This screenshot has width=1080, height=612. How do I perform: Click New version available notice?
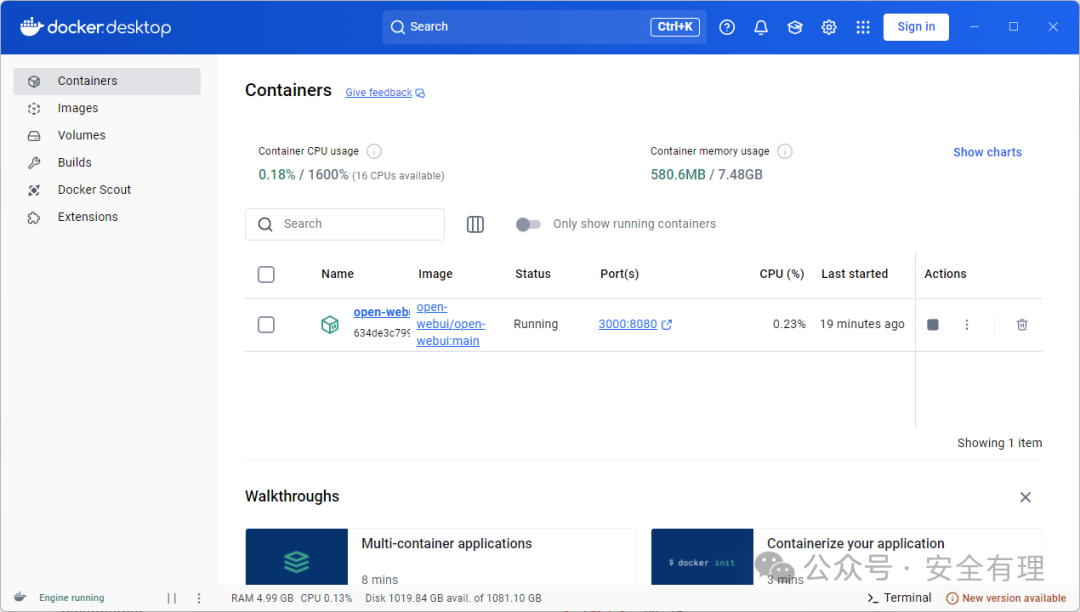coord(1006,598)
